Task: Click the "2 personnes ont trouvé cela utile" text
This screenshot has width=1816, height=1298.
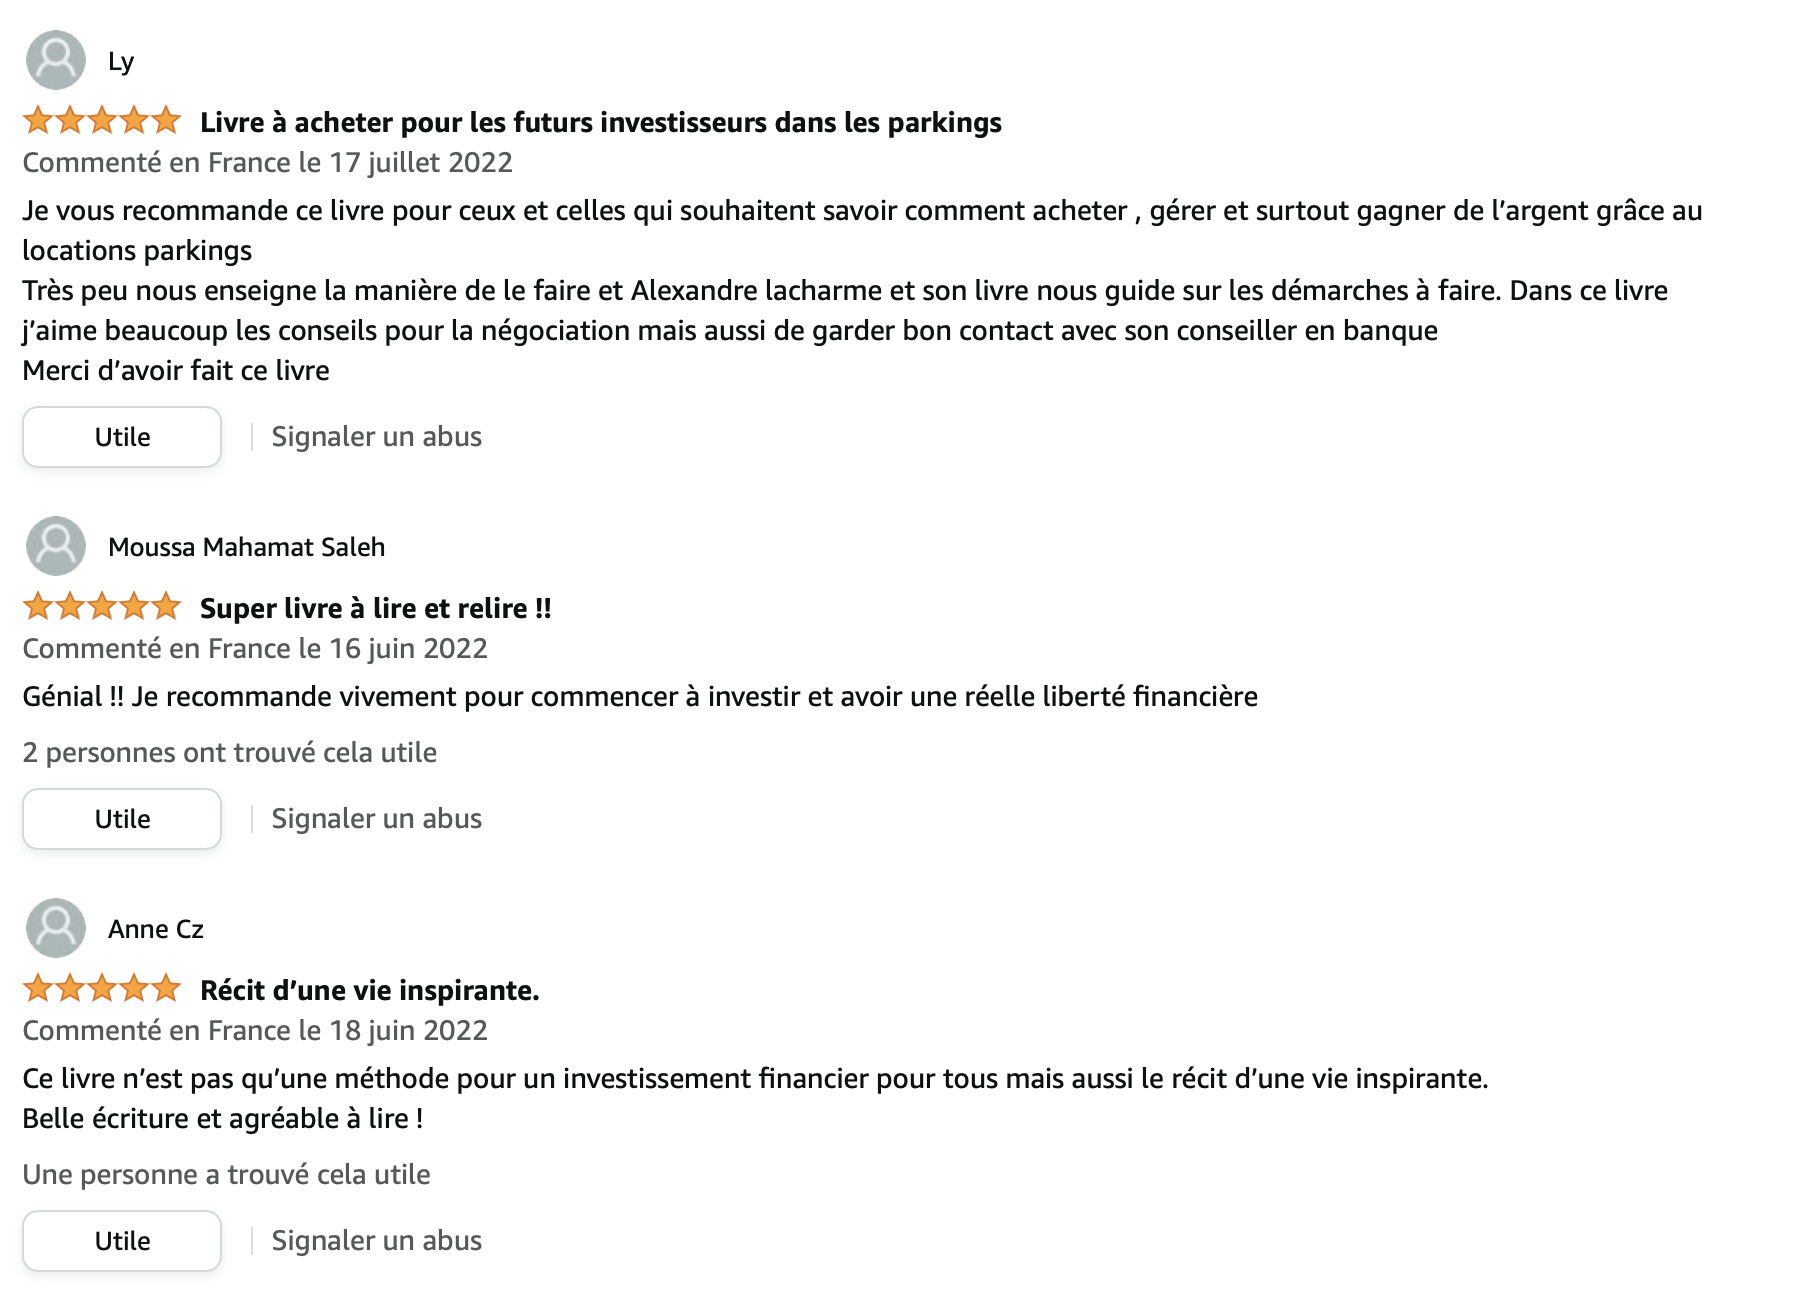Action: click(x=229, y=752)
